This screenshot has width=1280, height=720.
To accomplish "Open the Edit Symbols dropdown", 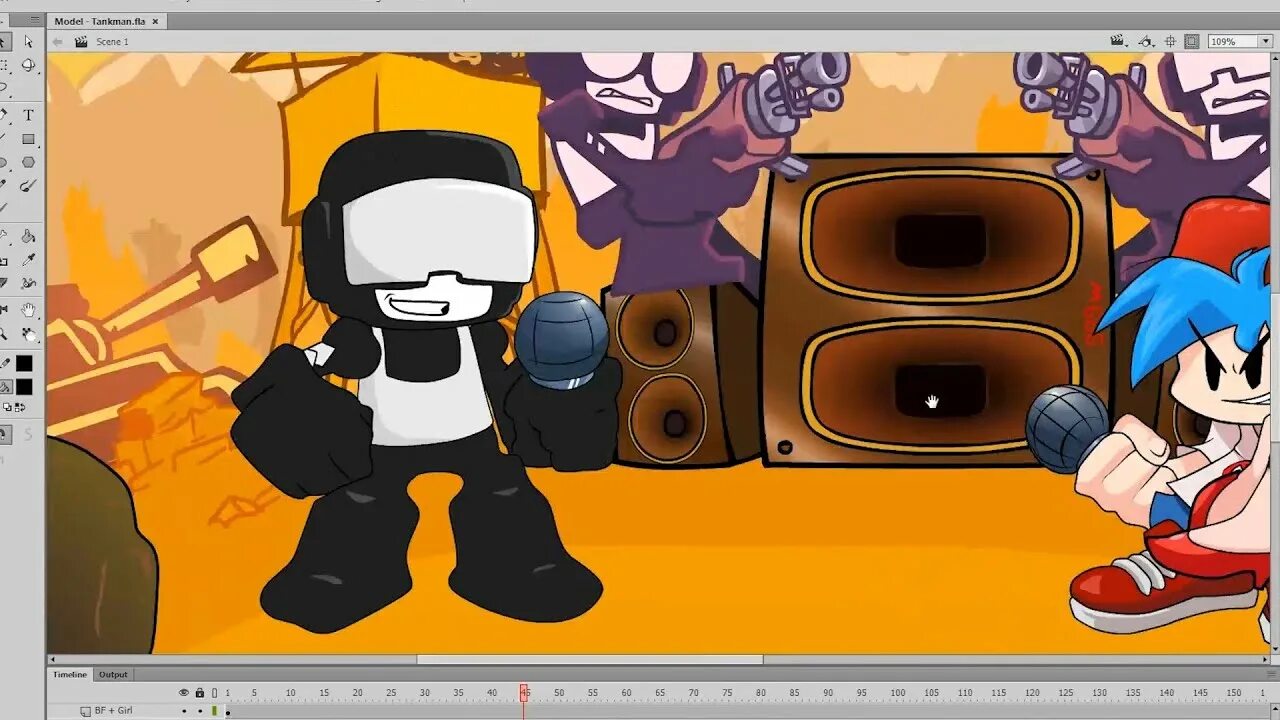I will tap(1145, 41).
